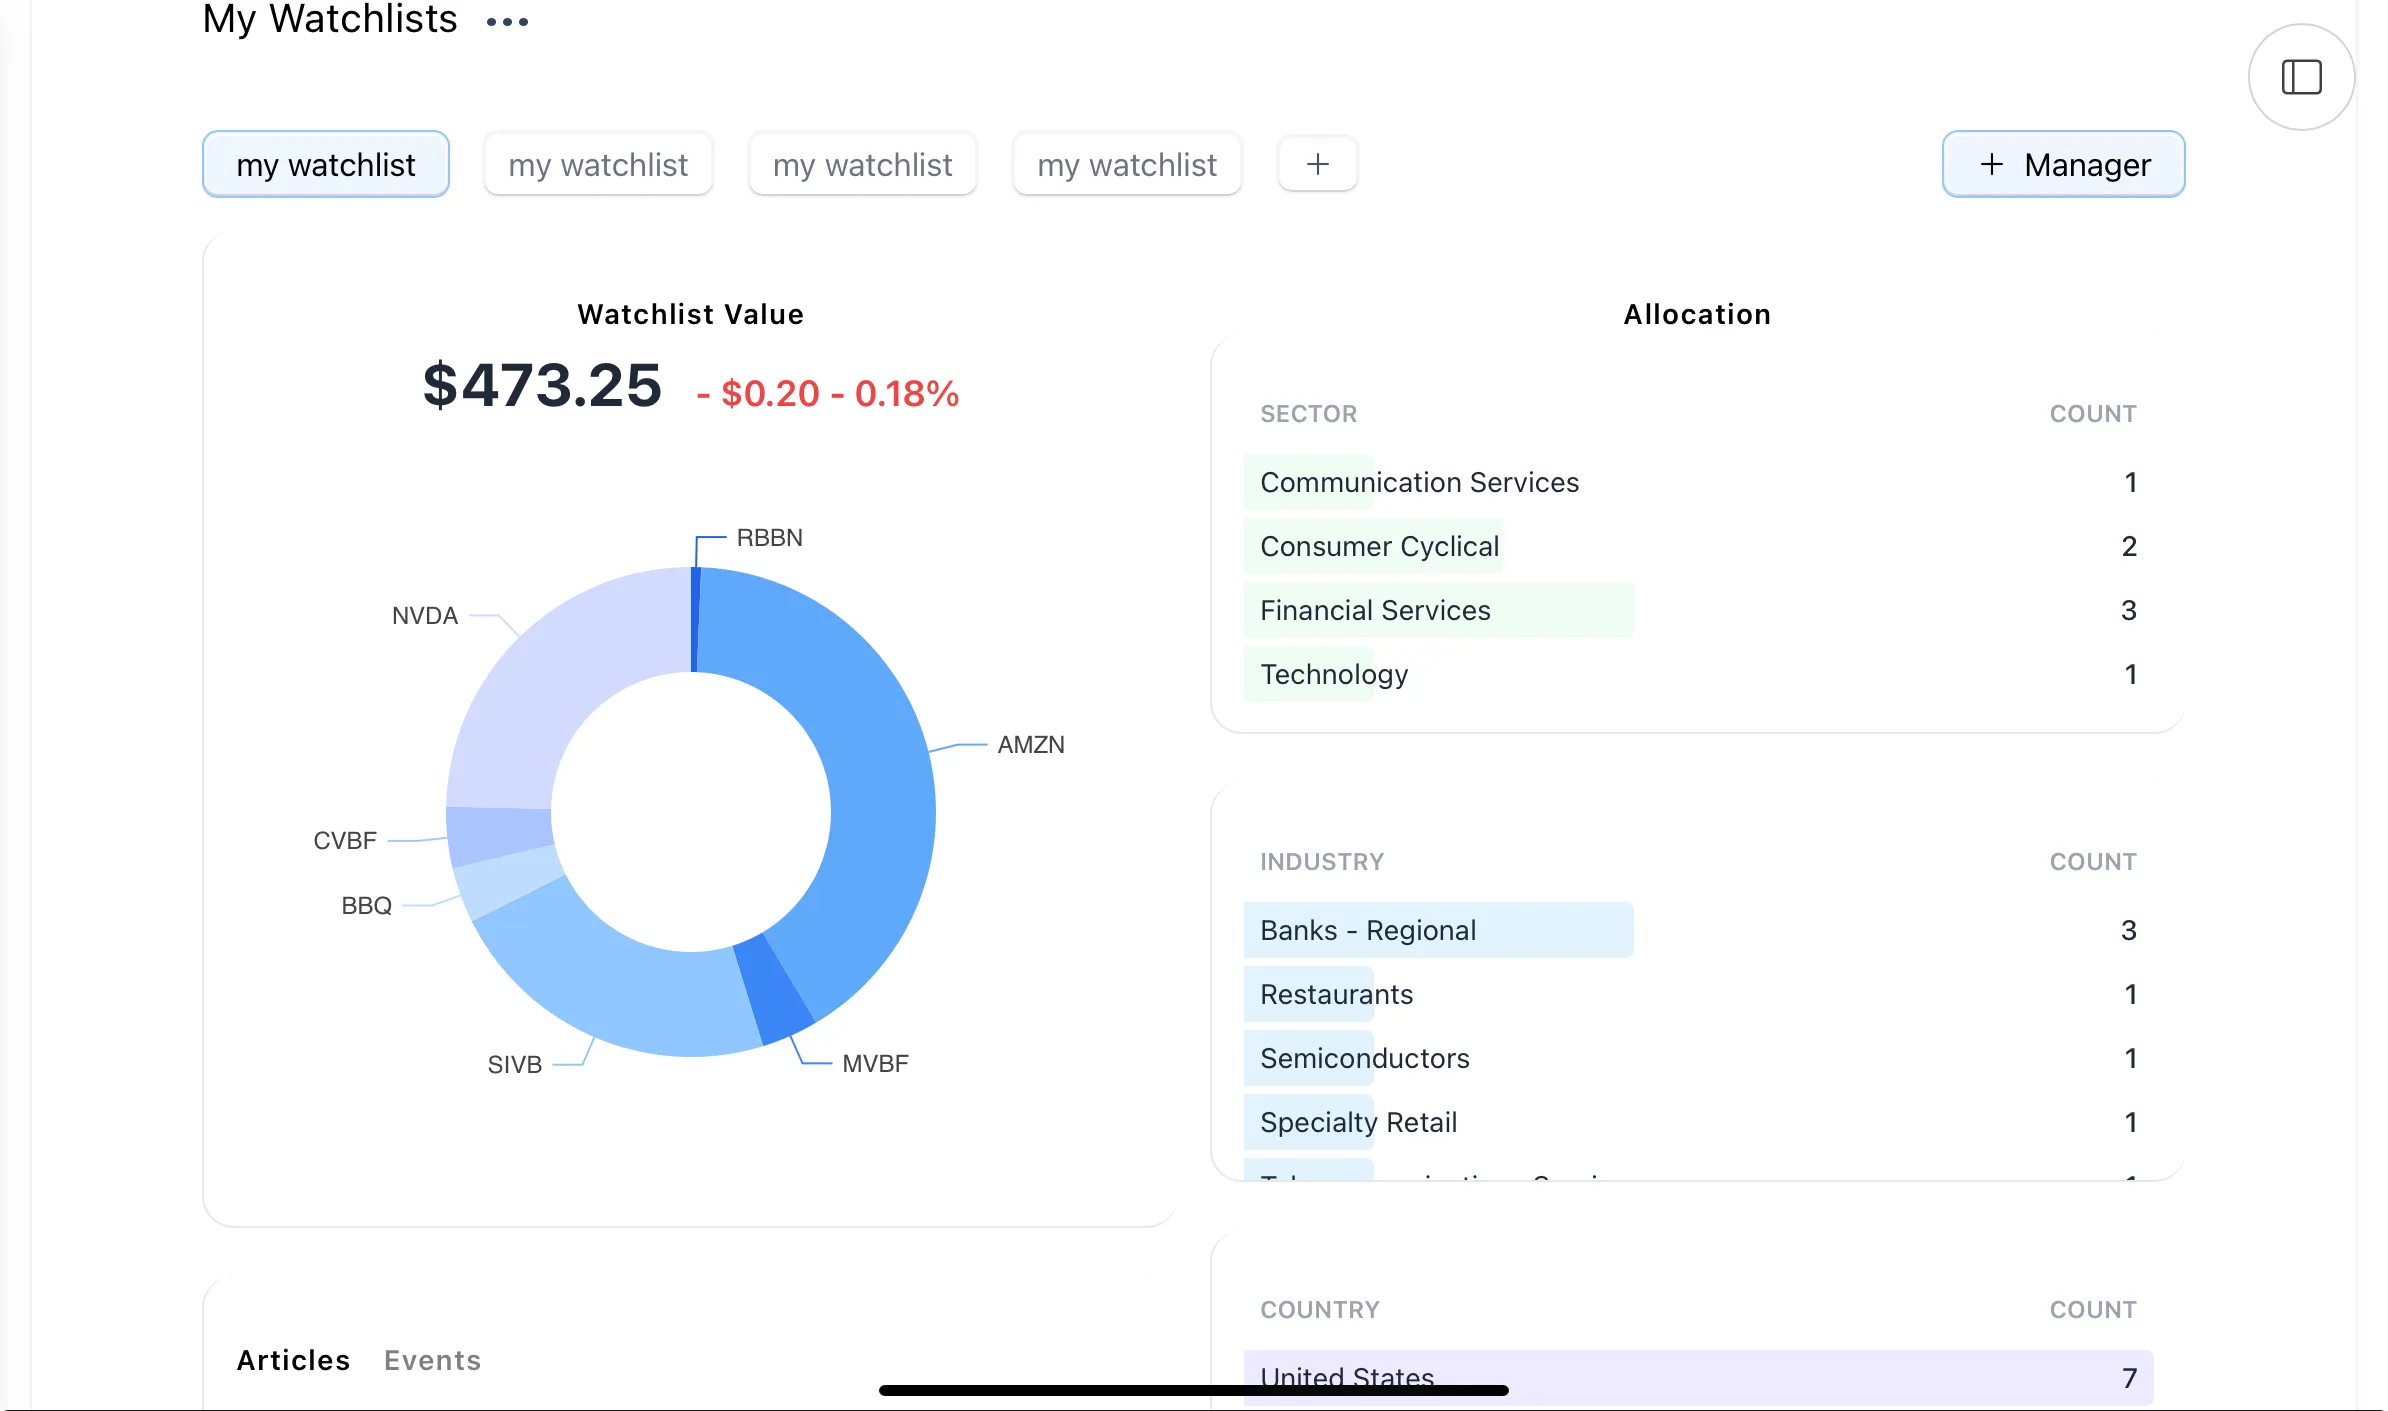Viewport: 2388px width, 1411px height.
Task: Click the NVDA chart label
Action: (425, 616)
